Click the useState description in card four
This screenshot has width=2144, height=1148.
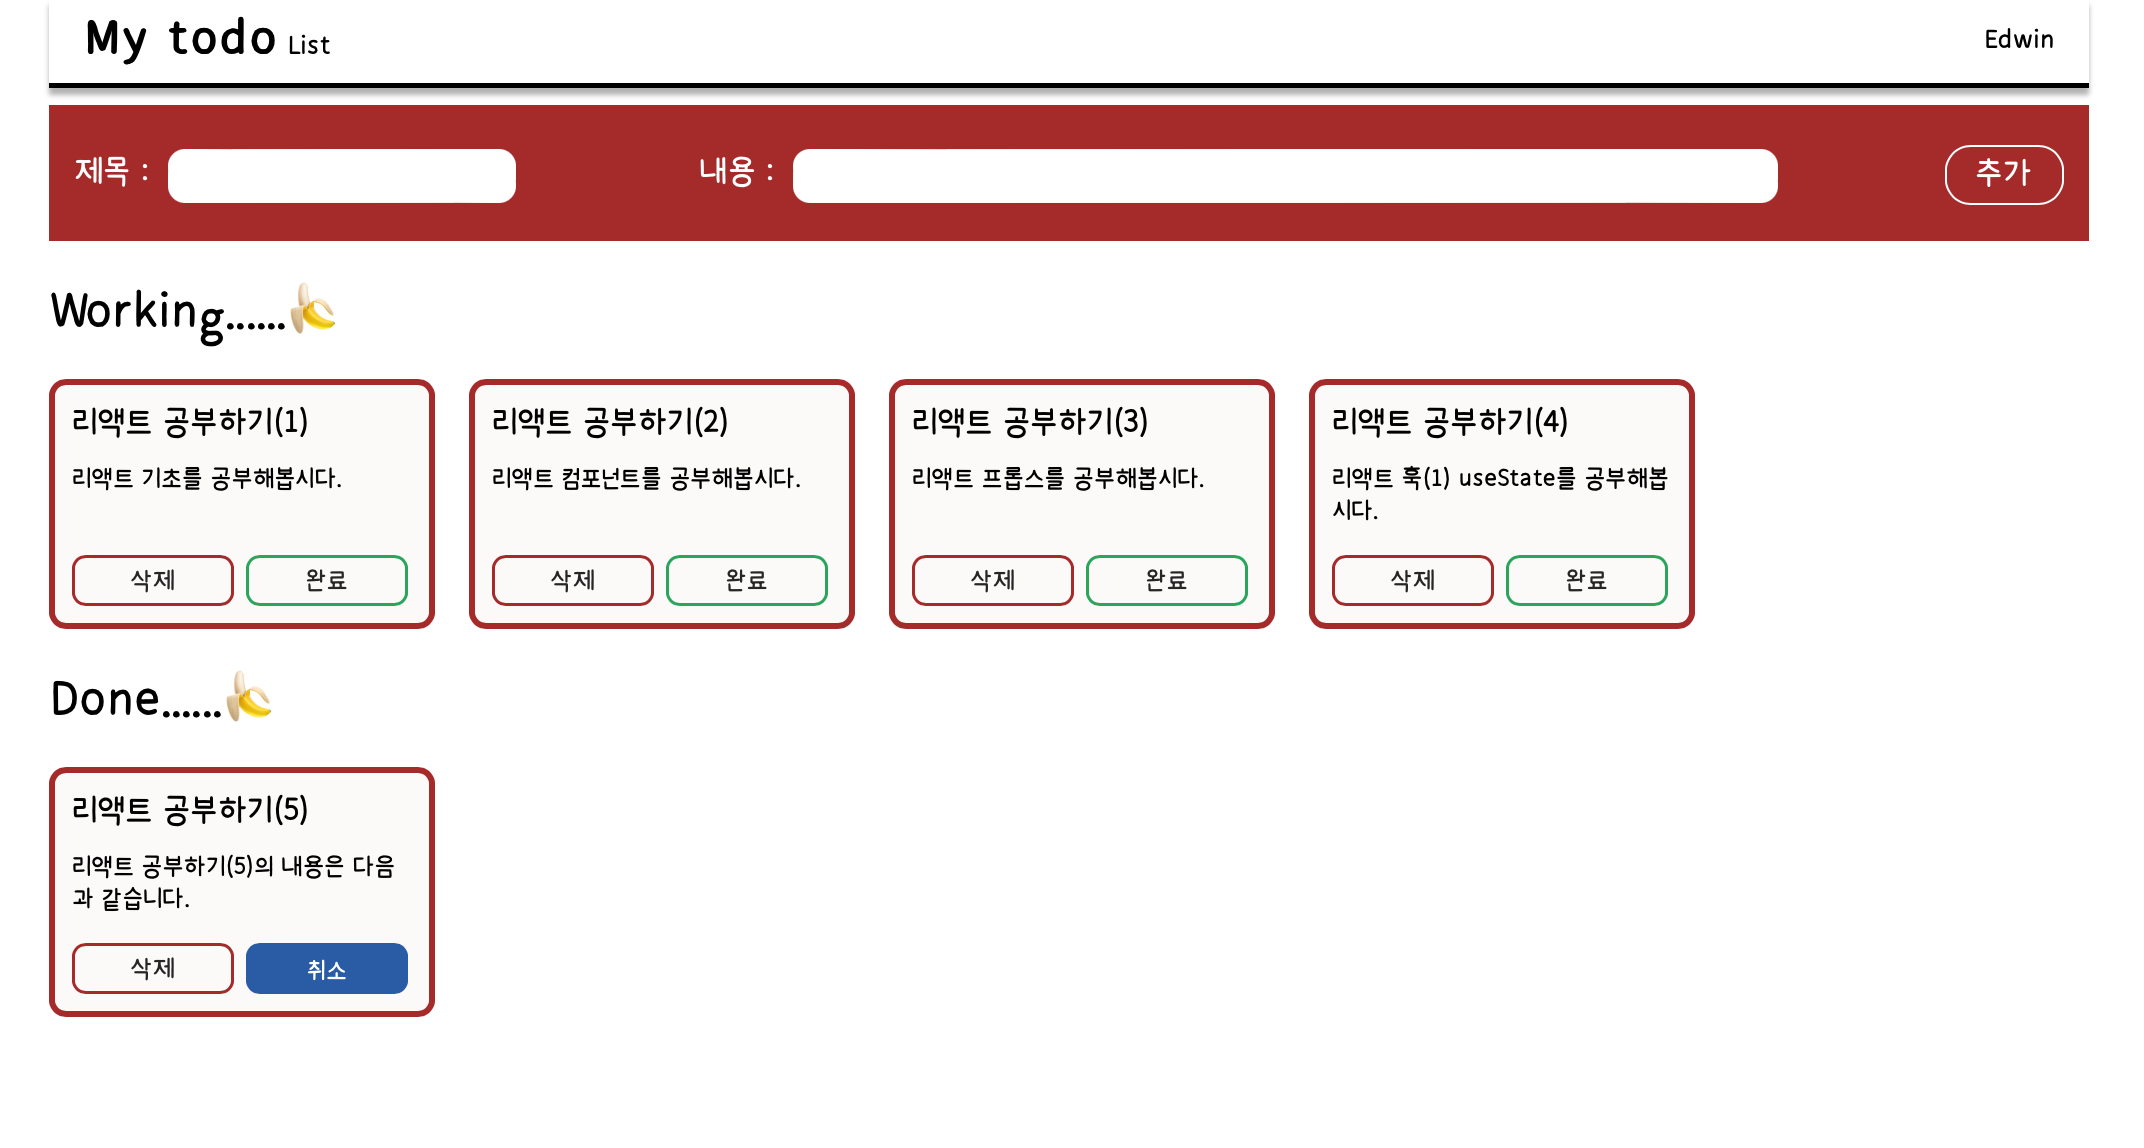[x=1499, y=493]
